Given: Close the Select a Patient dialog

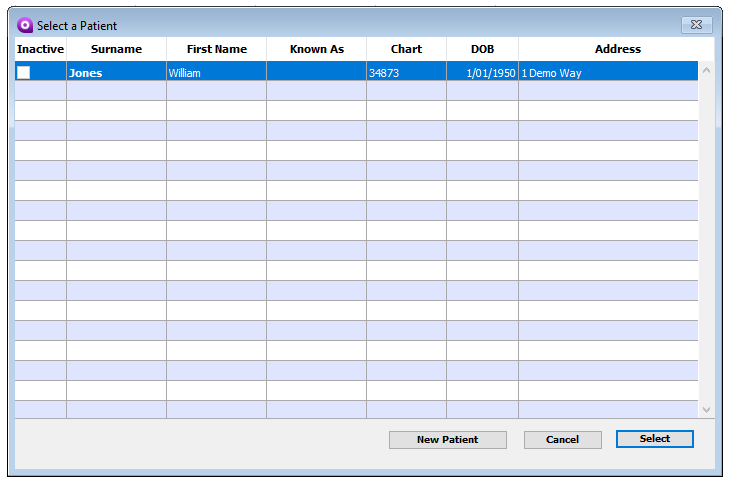Looking at the screenshot, I should pos(696,25).
